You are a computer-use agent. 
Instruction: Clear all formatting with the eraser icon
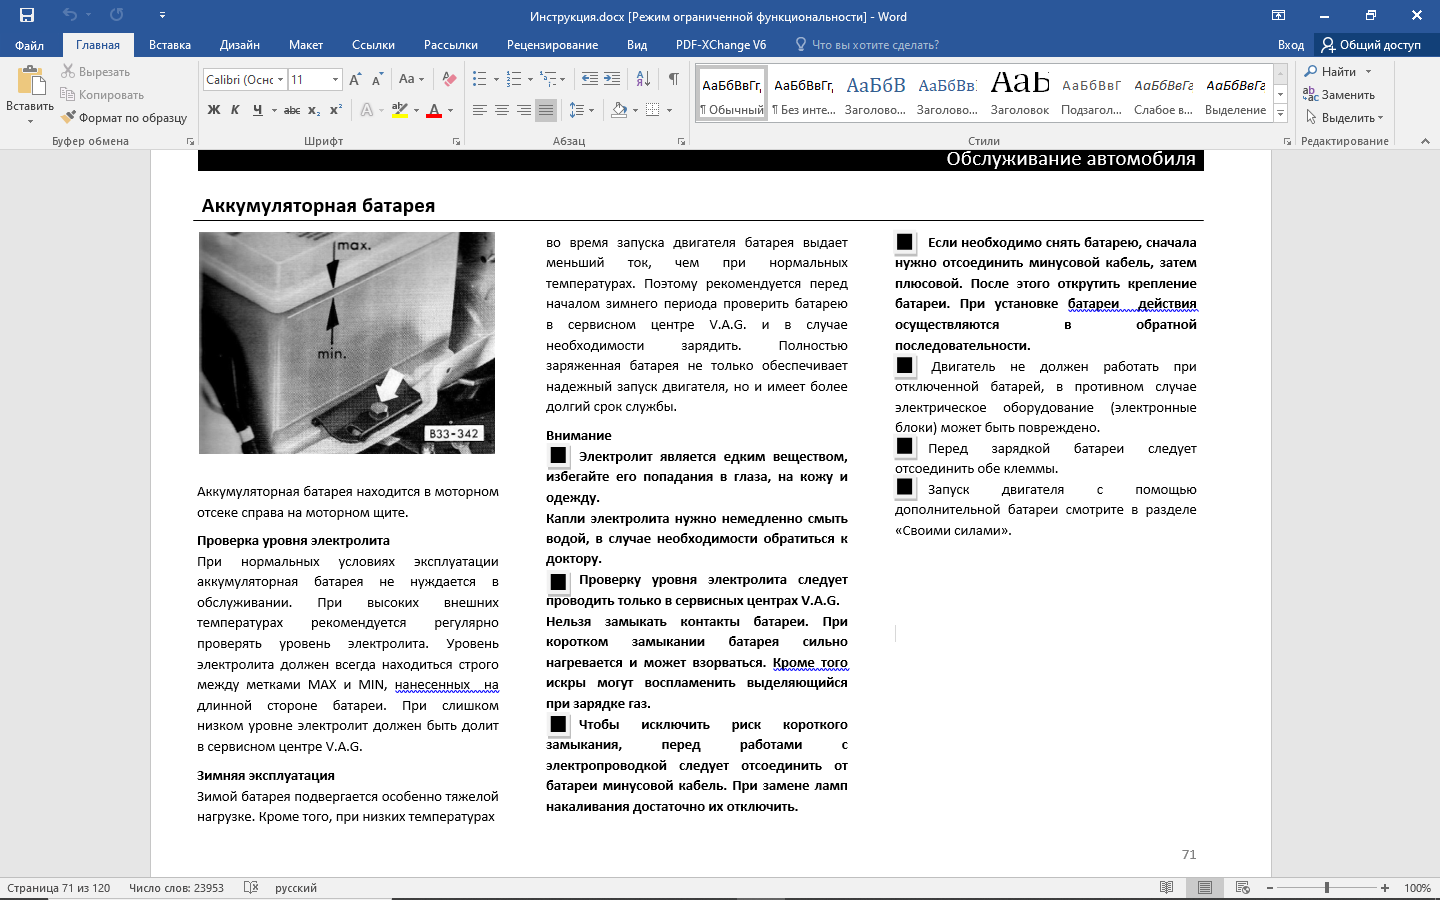point(449,79)
